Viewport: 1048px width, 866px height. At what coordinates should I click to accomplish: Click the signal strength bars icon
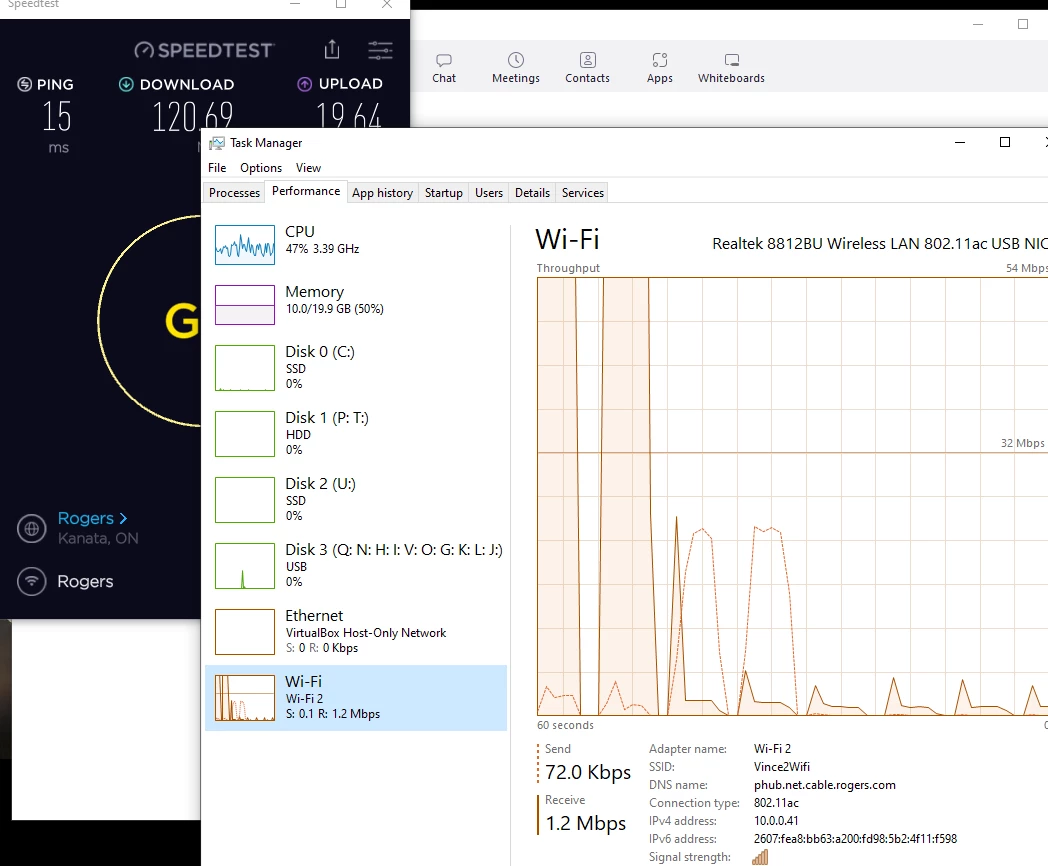(760, 857)
